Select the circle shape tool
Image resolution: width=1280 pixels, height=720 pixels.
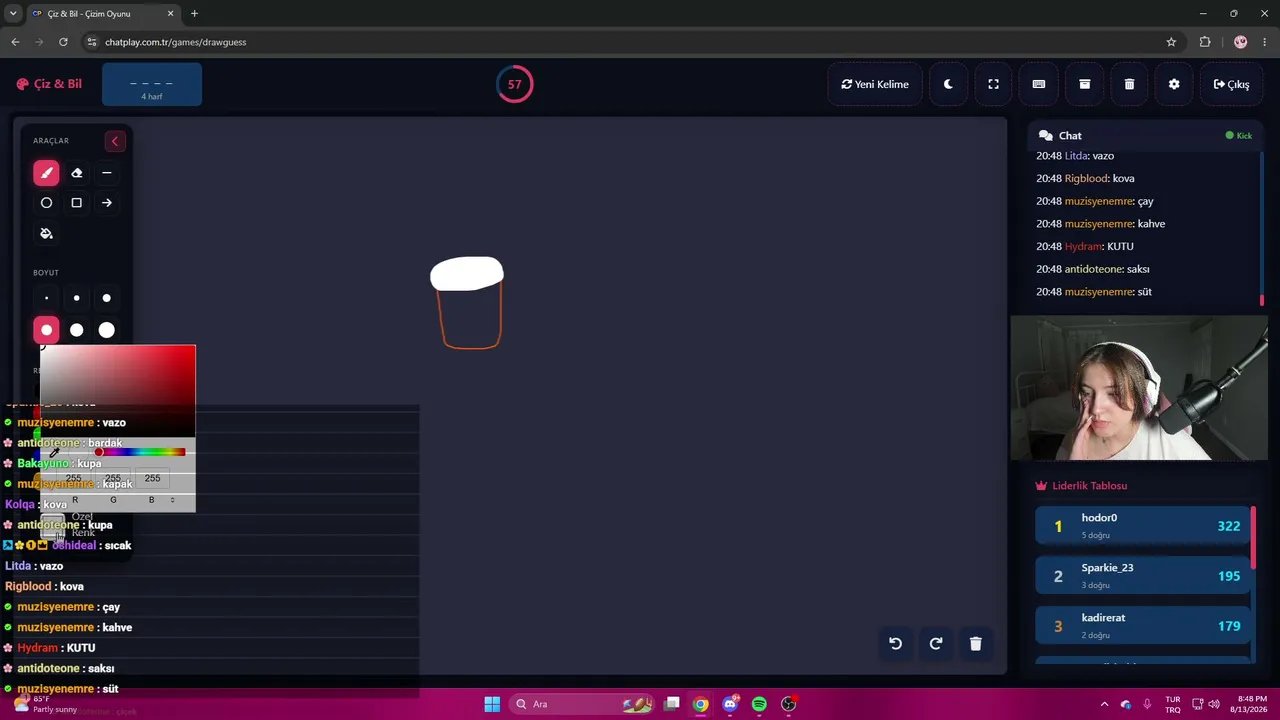tap(46, 203)
